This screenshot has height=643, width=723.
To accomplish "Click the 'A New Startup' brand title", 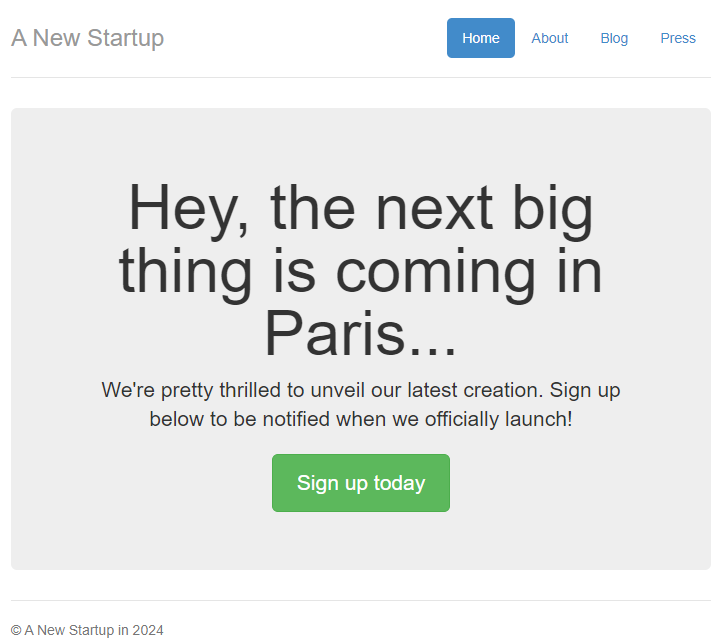I will click(87, 38).
